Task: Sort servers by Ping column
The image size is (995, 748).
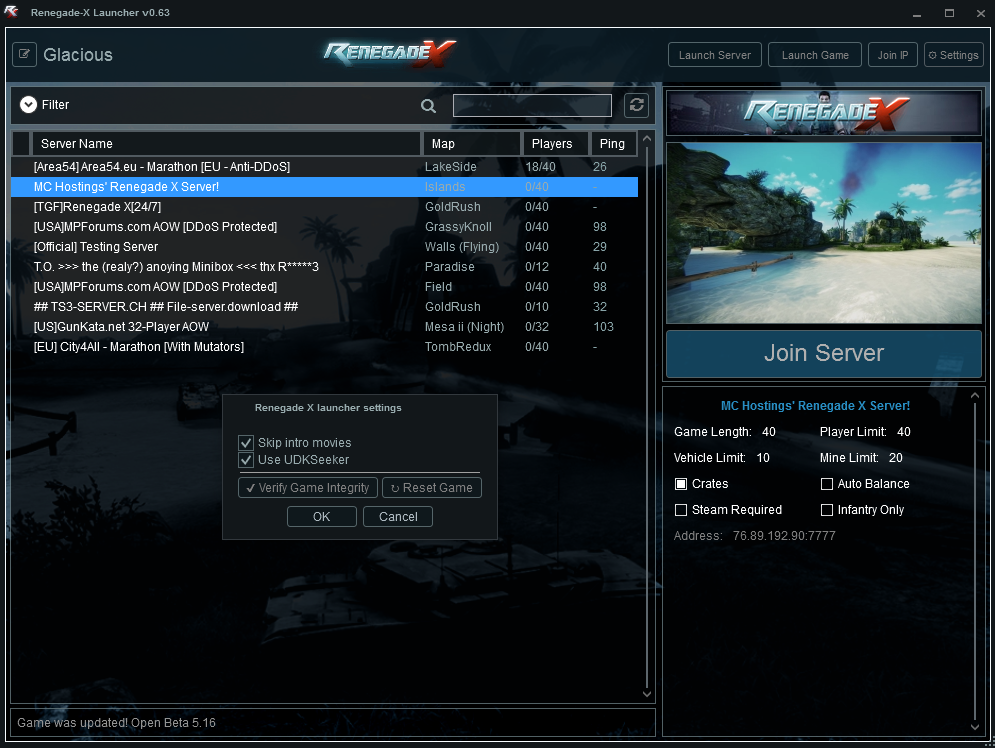Action: coord(613,144)
